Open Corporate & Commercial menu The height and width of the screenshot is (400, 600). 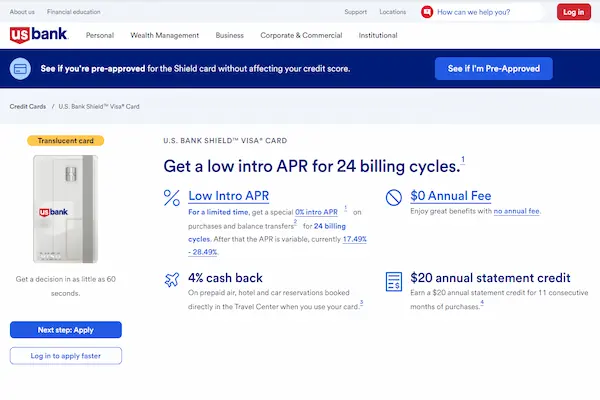pos(301,35)
